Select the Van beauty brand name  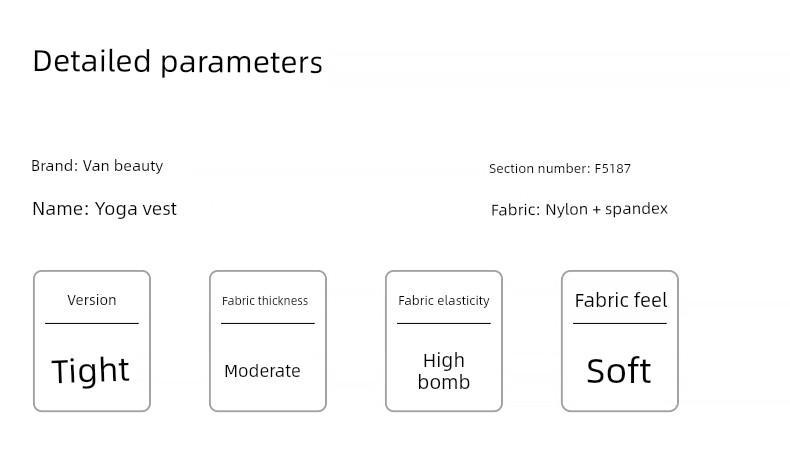pyautogui.click(x=122, y=166)
